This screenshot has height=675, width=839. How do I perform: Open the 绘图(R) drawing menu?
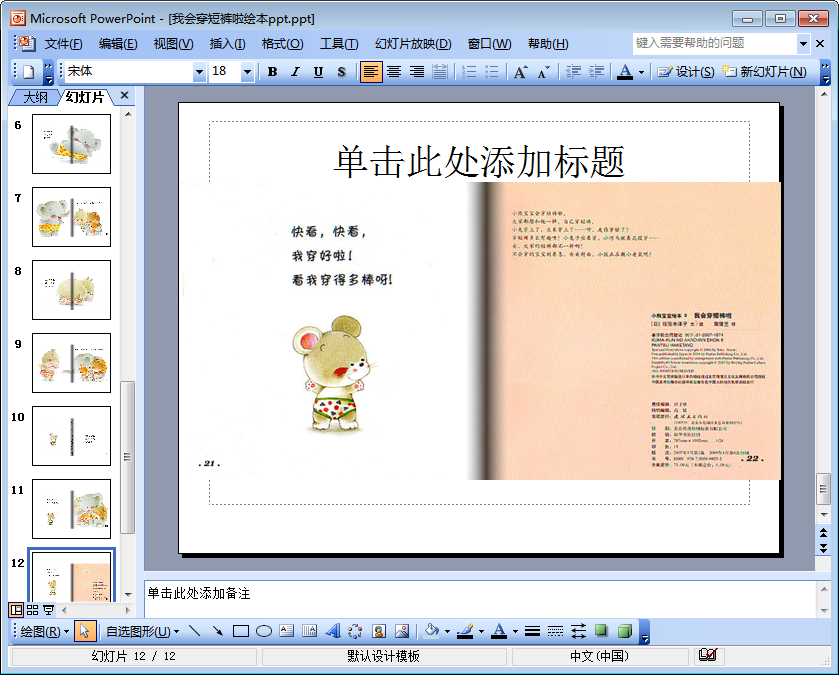pyautogui.click(x=44, y=632)
